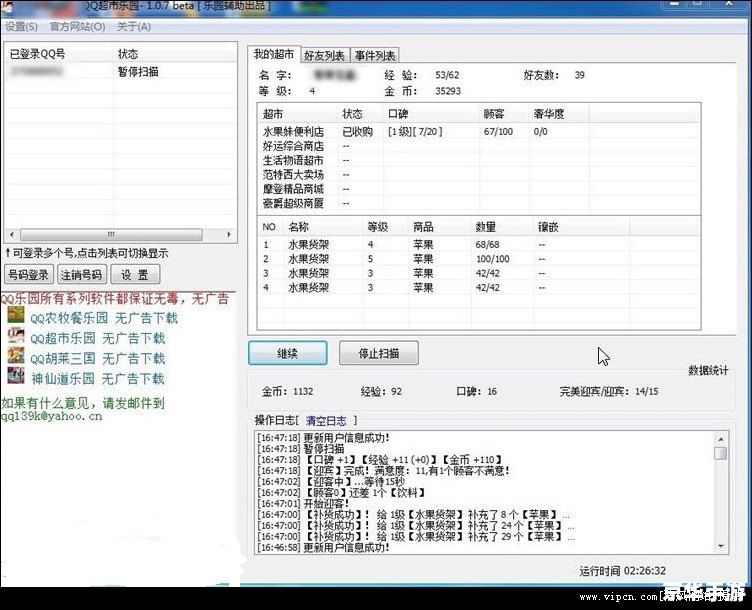Click the QQ胡莱三国 icon
The width and height of the screenshot is (752, 610).
pos(16,355)
